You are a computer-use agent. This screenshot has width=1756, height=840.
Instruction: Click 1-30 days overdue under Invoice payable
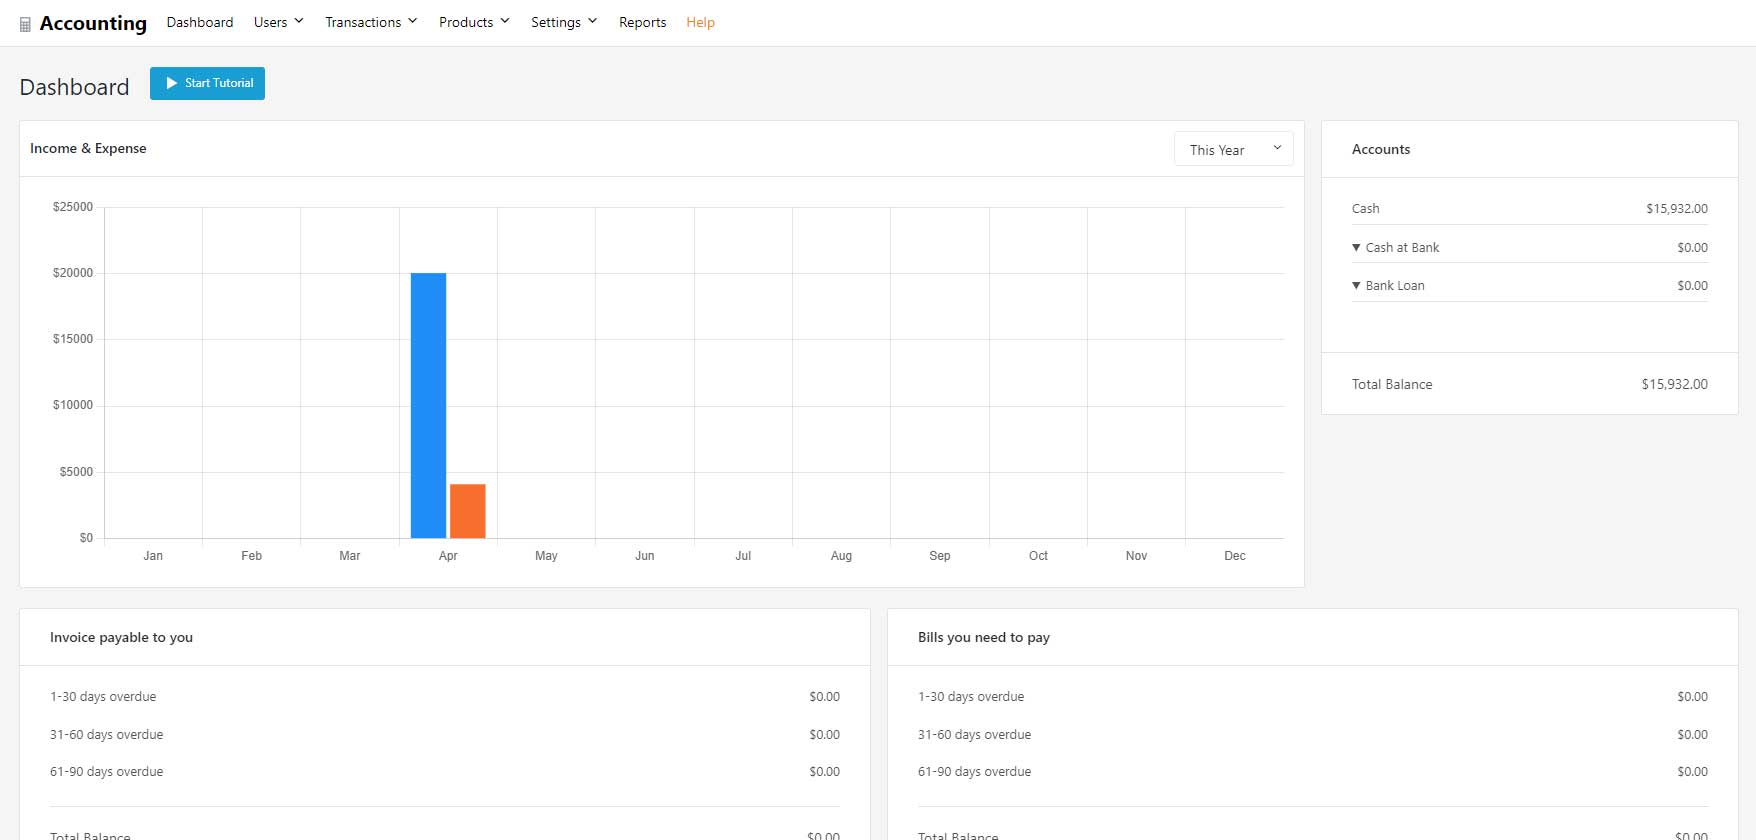(103, 696)
